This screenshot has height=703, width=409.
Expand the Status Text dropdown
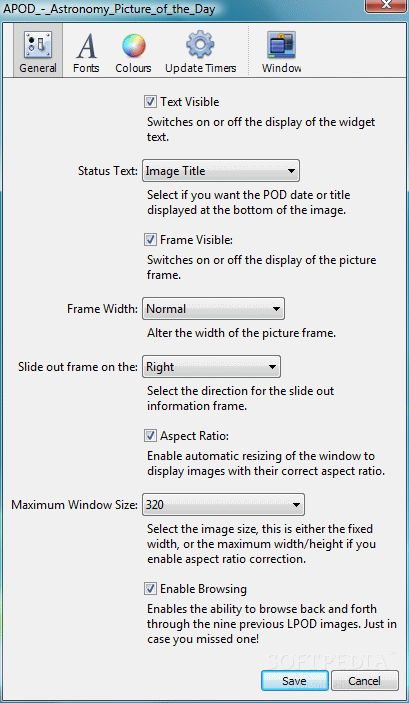221,171
